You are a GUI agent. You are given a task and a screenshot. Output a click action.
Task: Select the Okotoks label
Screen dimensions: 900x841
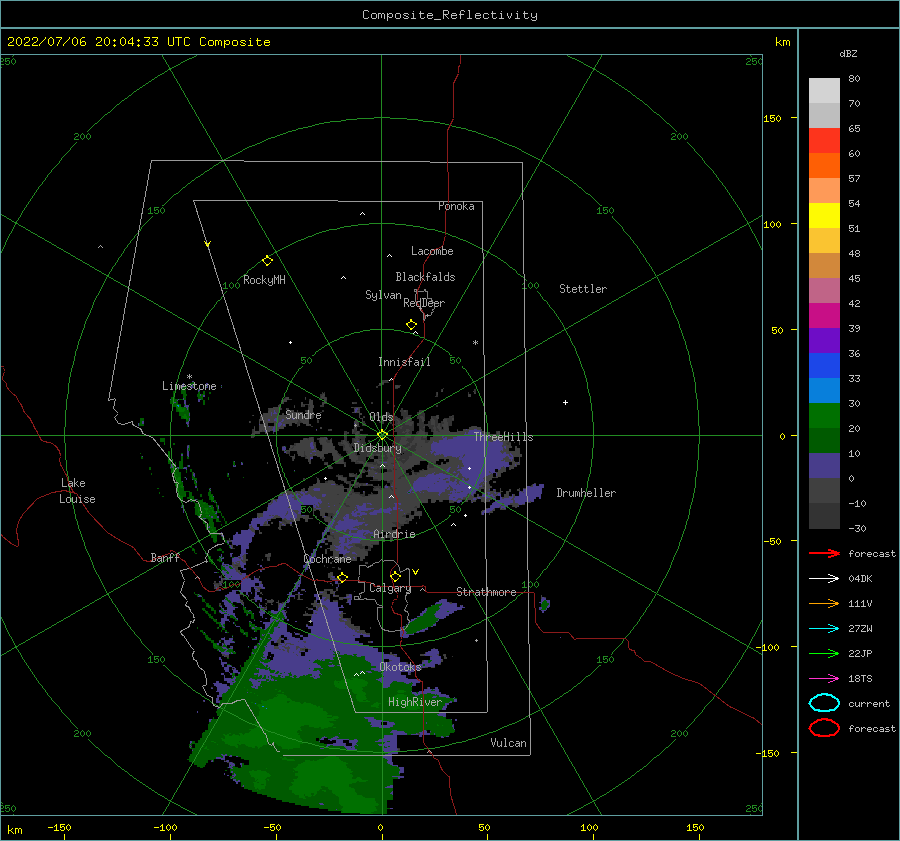(x=400, y=666)
